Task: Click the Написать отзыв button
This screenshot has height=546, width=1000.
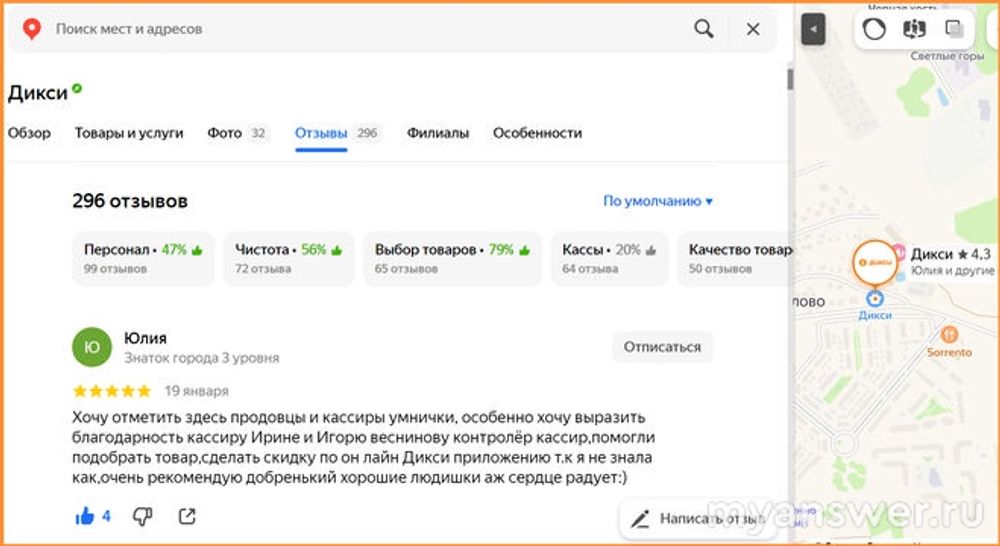Action: (x=698, y=518)
